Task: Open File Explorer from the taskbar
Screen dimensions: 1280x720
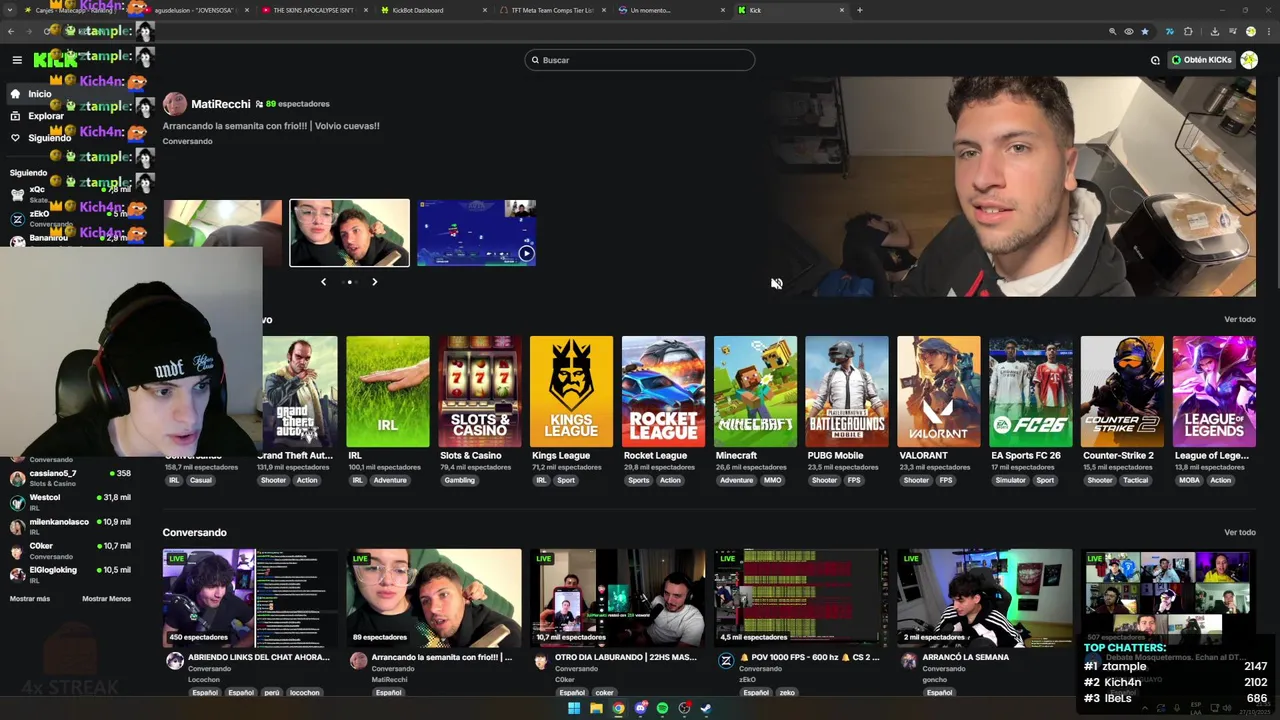Action: (596, 708)
